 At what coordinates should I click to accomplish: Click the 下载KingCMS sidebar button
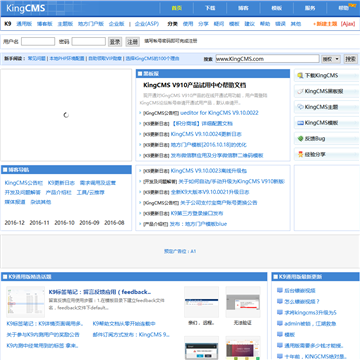(x=327, y=76)
